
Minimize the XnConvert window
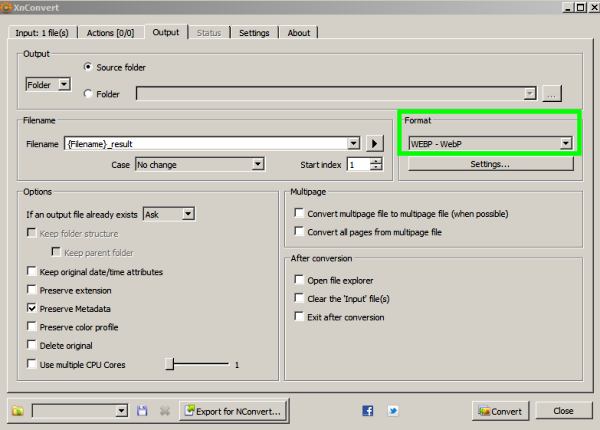click(568, 7)
